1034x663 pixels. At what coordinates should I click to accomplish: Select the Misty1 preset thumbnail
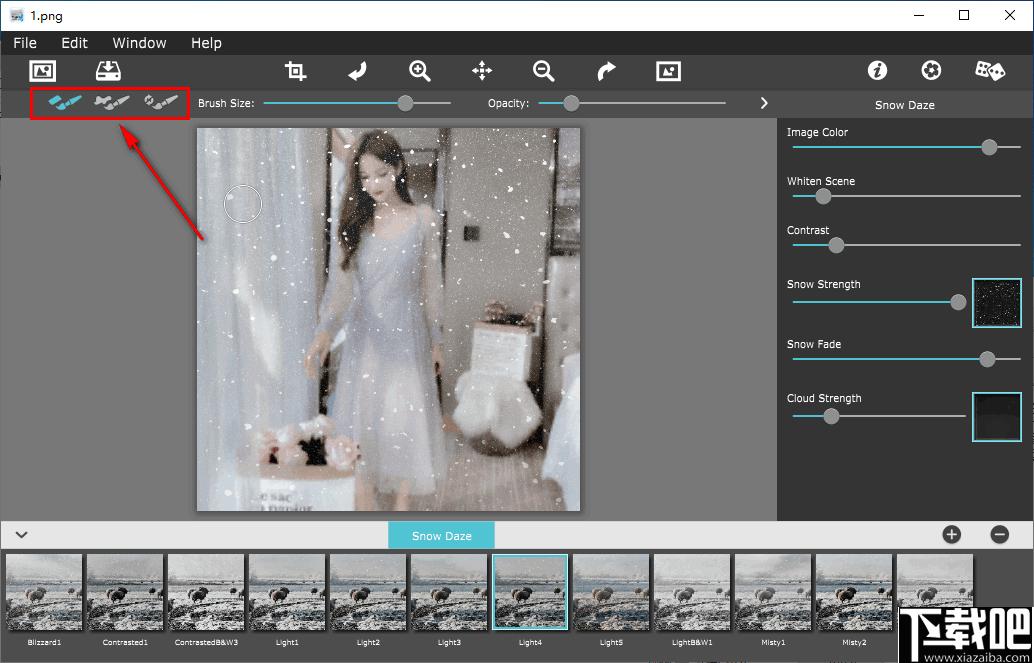click(773, 592)
